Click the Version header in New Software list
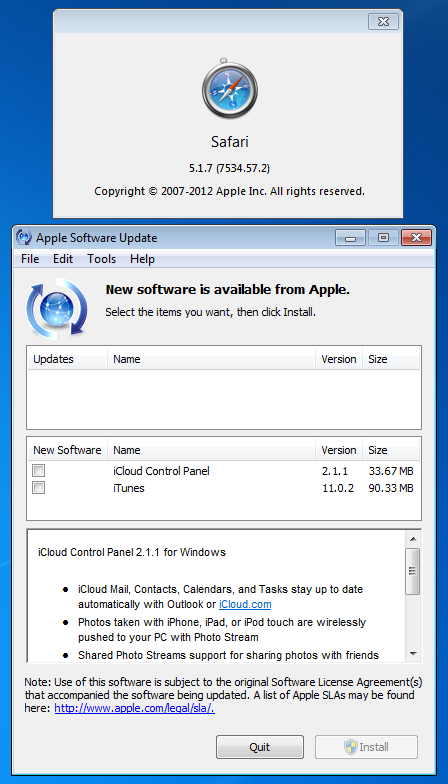 coord(339,450)
